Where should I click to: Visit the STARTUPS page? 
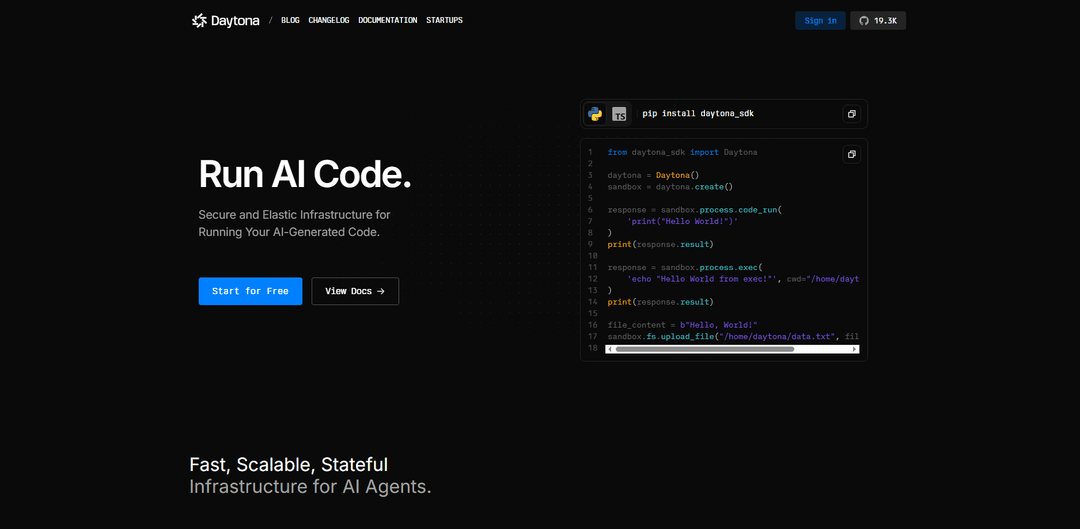(x=444, y=21)
